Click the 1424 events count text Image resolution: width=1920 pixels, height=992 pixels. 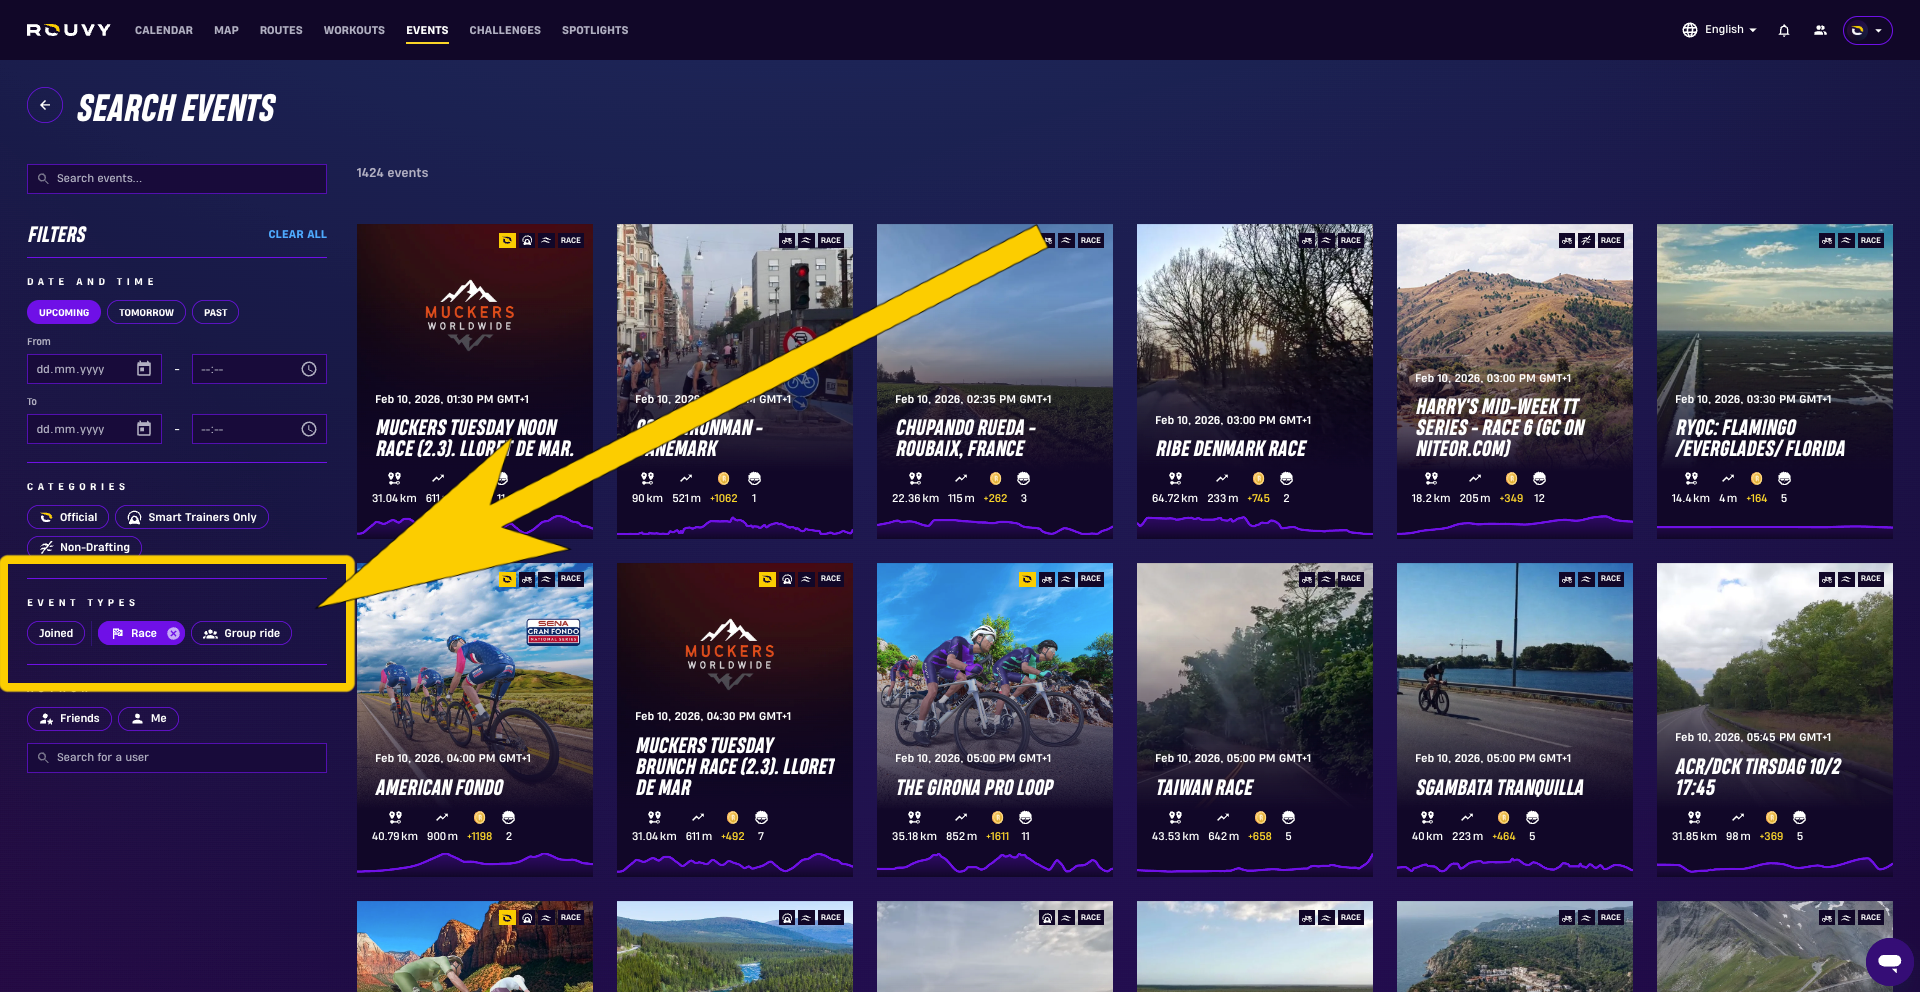392,173
